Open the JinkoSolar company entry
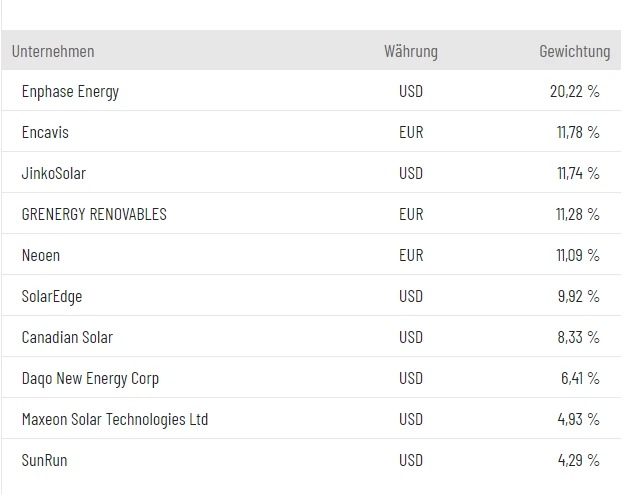Viewport: 637px width, 494px height. [x=54, y=173]
